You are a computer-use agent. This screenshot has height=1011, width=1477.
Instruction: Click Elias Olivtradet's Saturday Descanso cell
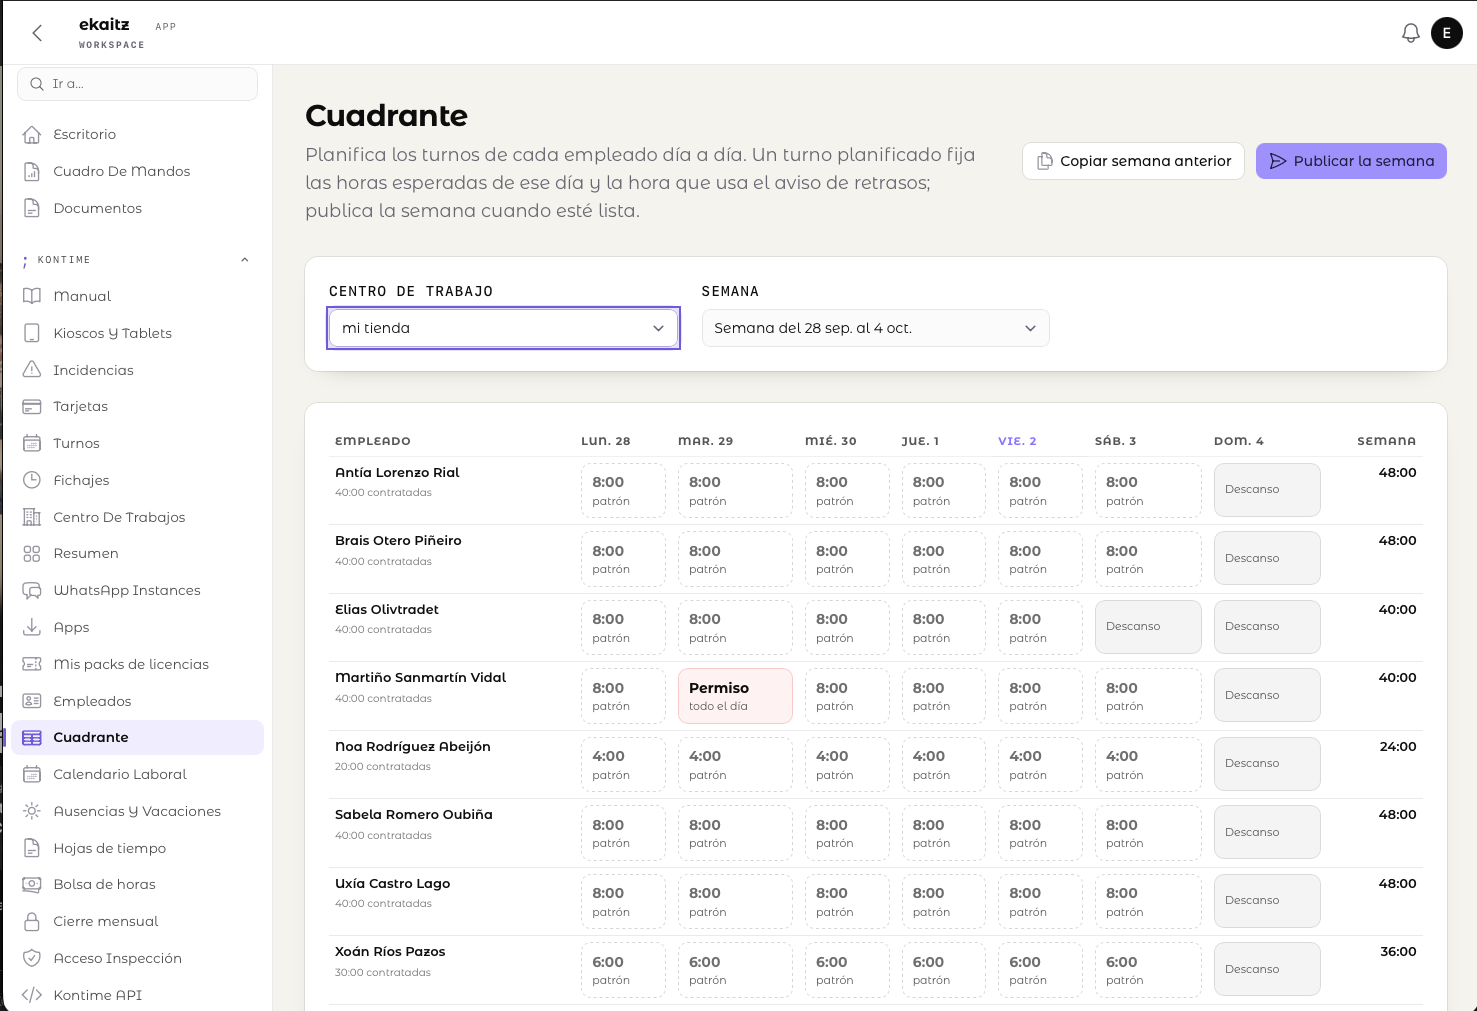pyautogui.click(x=1148, y=627)
